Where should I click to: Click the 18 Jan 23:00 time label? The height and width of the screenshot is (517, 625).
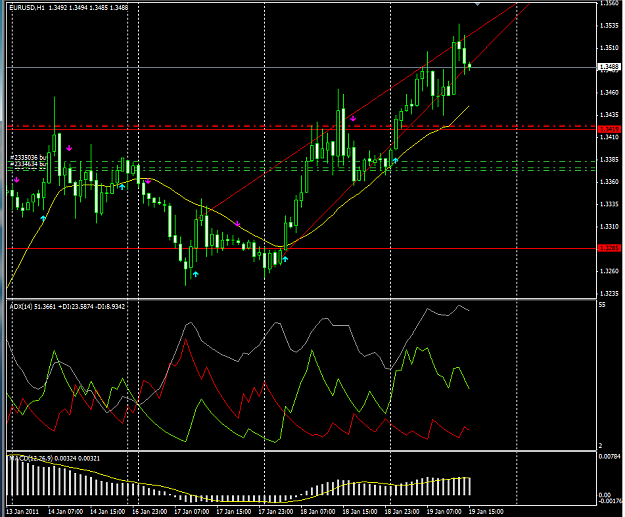point(402,511)
